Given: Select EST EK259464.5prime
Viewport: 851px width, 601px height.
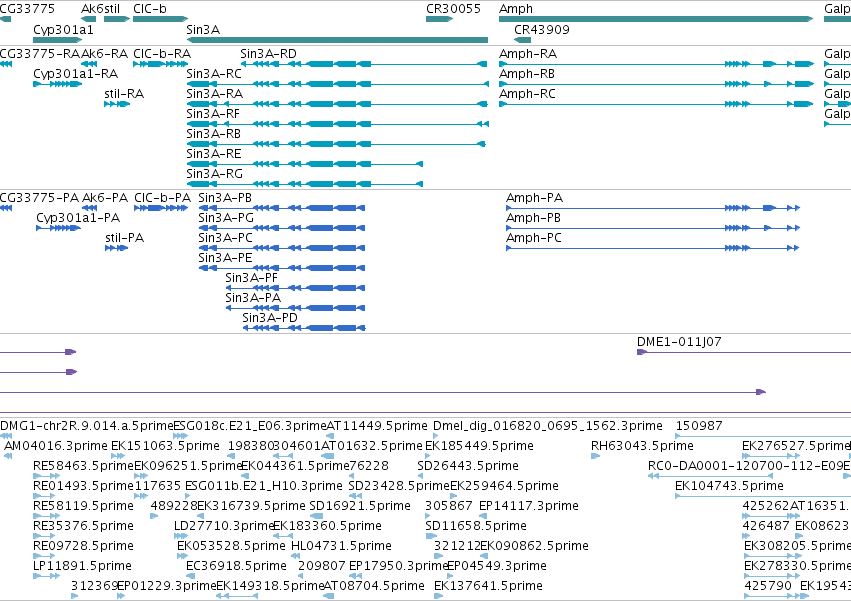Looking at the screenshot, I should pyautogui.click(x=454, y=496).
